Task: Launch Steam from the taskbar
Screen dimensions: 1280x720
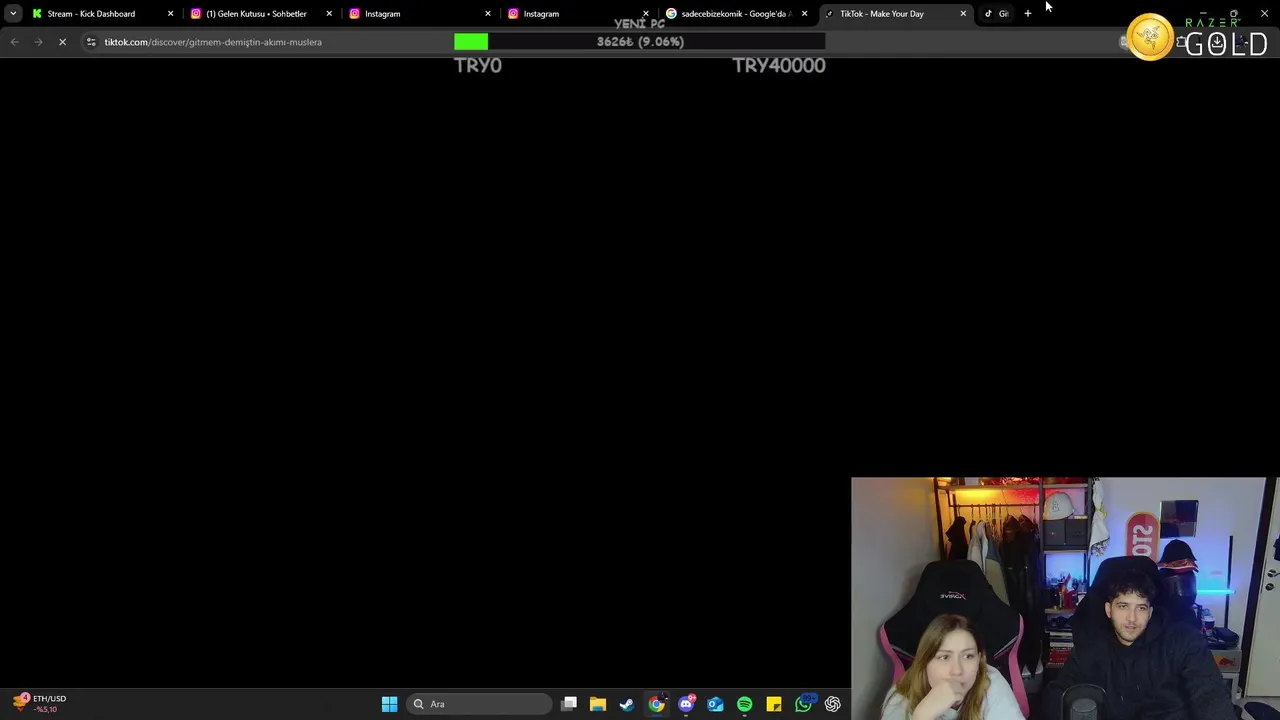Action: [627, 704]
